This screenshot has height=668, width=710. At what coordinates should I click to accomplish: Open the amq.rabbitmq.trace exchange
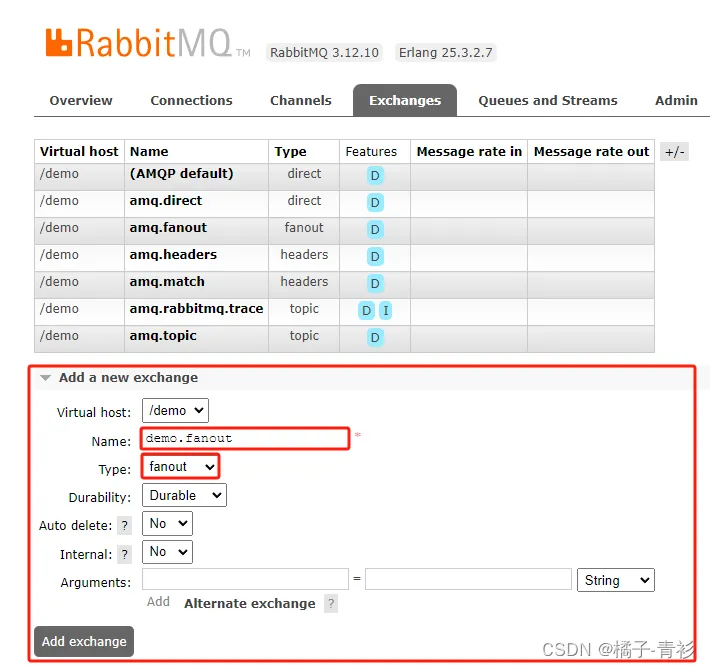196,309
